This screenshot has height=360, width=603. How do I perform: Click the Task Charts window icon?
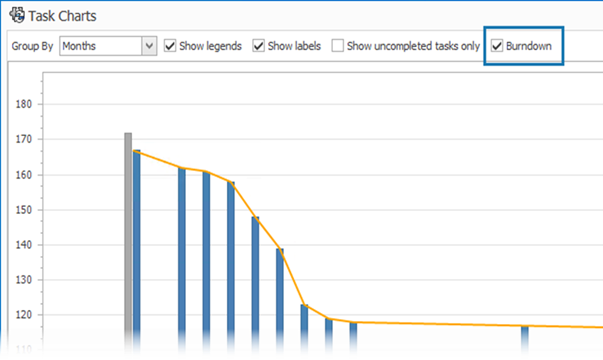click(17, 15)
